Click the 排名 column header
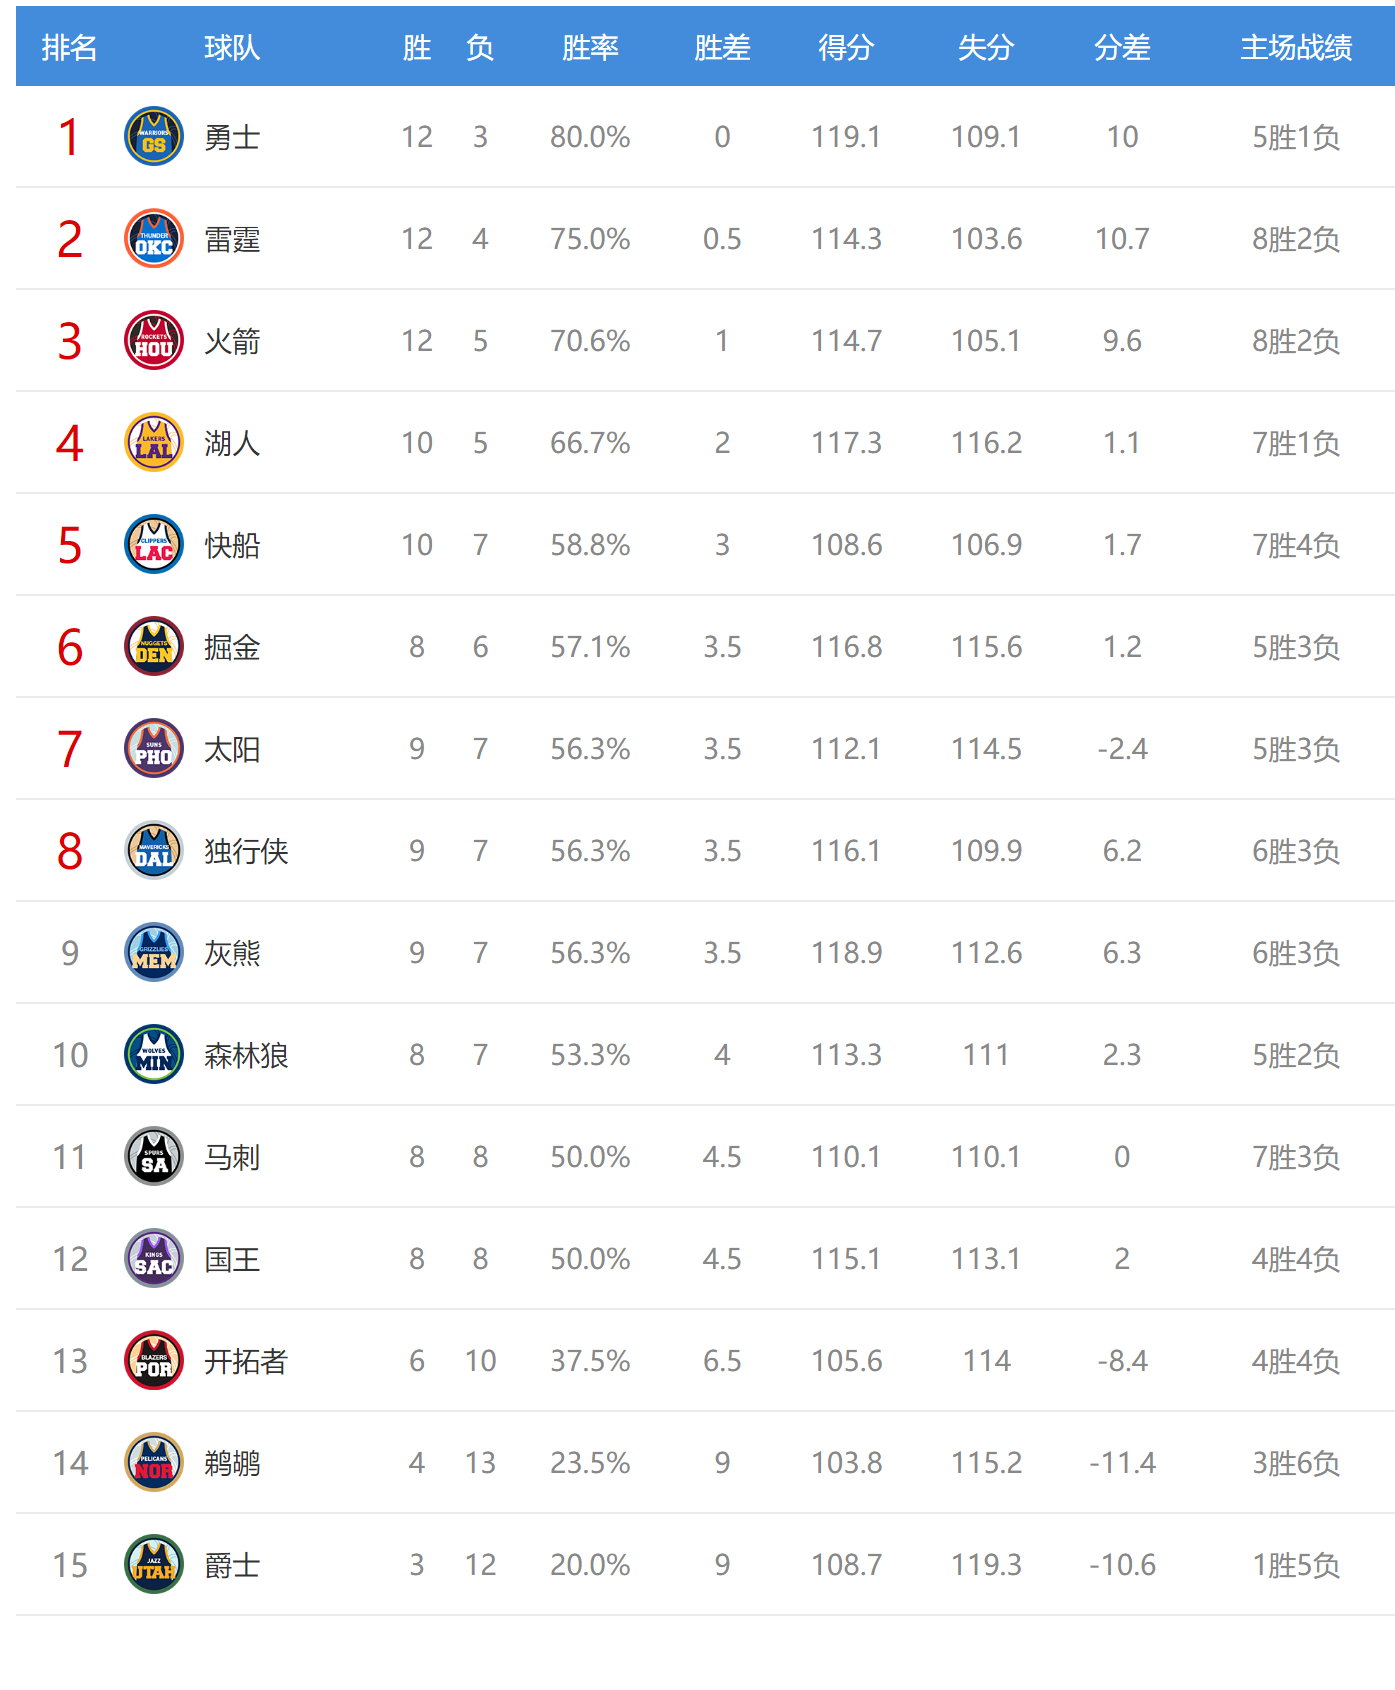 69,47
